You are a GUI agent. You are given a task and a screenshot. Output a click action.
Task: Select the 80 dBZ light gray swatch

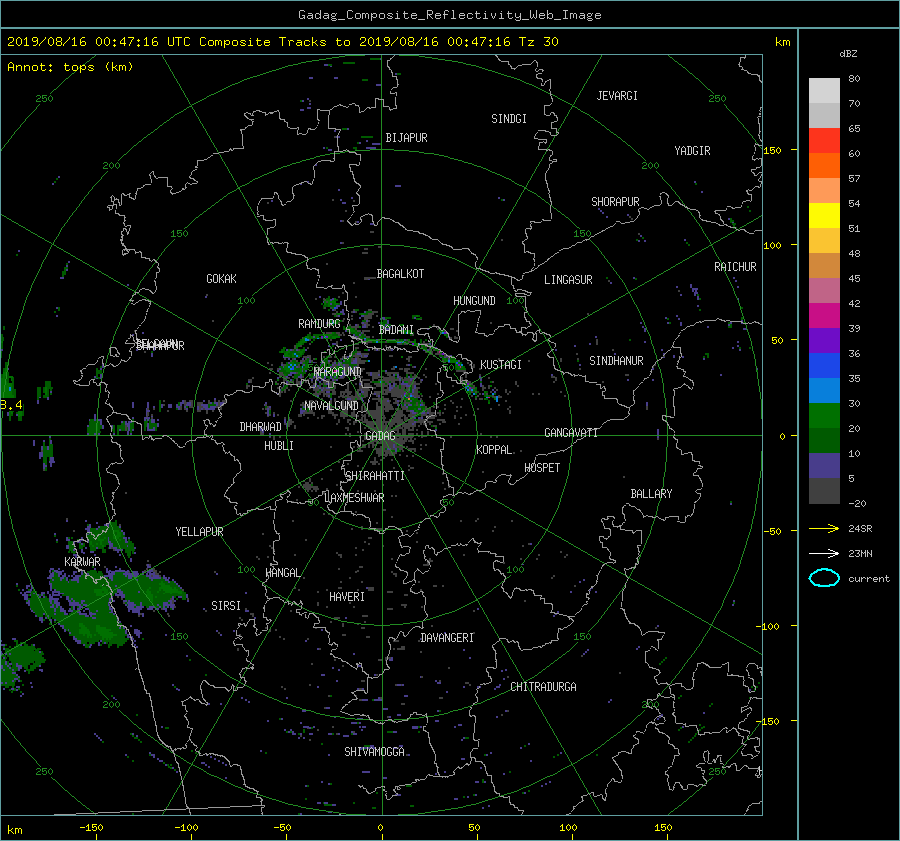click(x=824, y=90)
